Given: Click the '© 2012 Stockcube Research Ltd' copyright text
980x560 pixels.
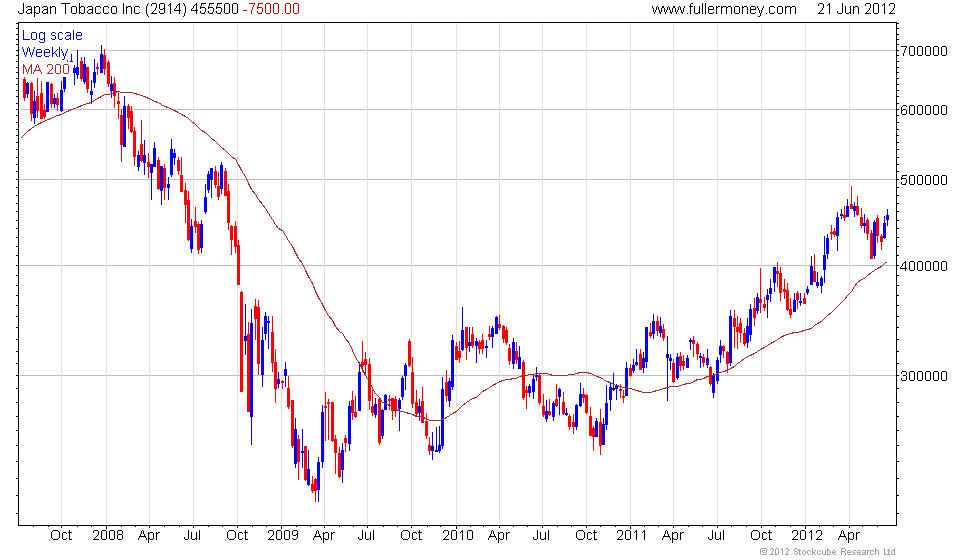Looking at the screenshot, I should coord(828,552).
